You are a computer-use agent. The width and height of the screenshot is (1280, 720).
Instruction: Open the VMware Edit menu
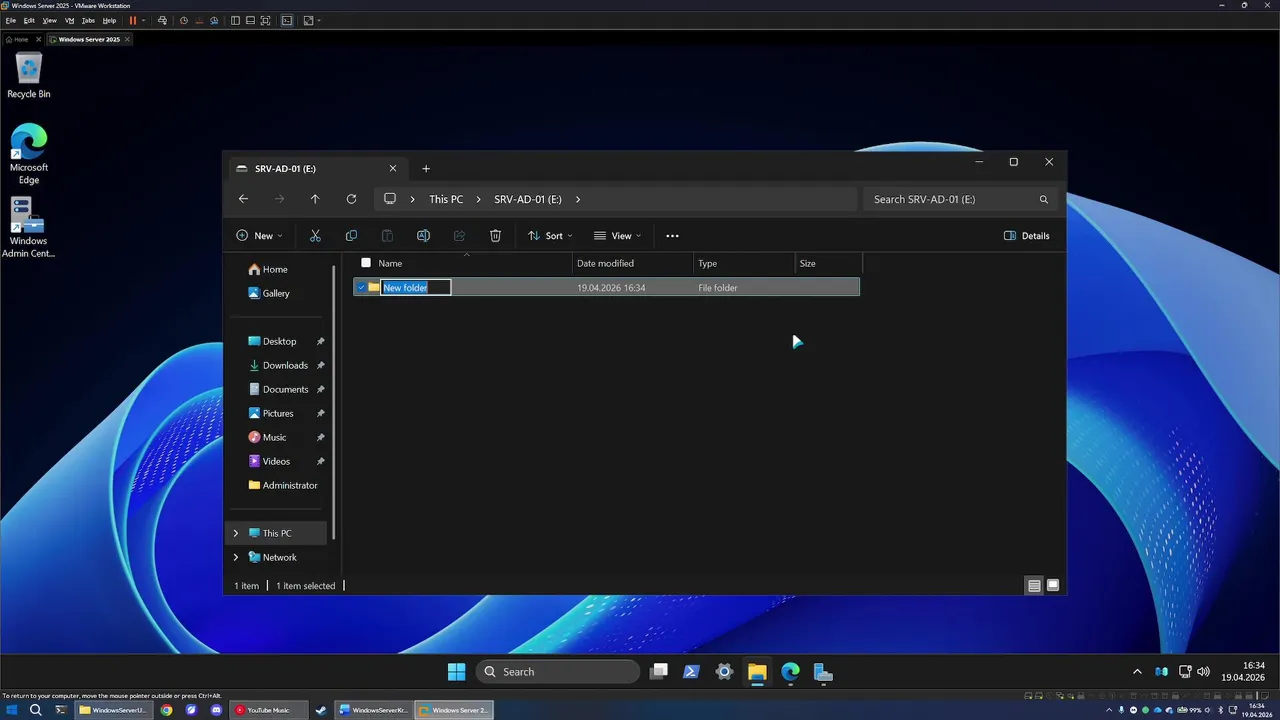(x=29, y=20)
